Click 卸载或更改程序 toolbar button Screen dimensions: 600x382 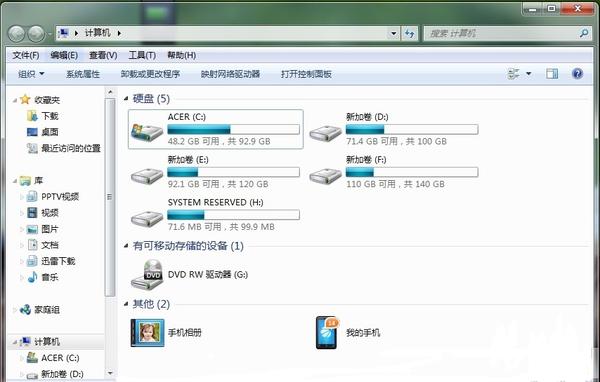click(150, 74)
